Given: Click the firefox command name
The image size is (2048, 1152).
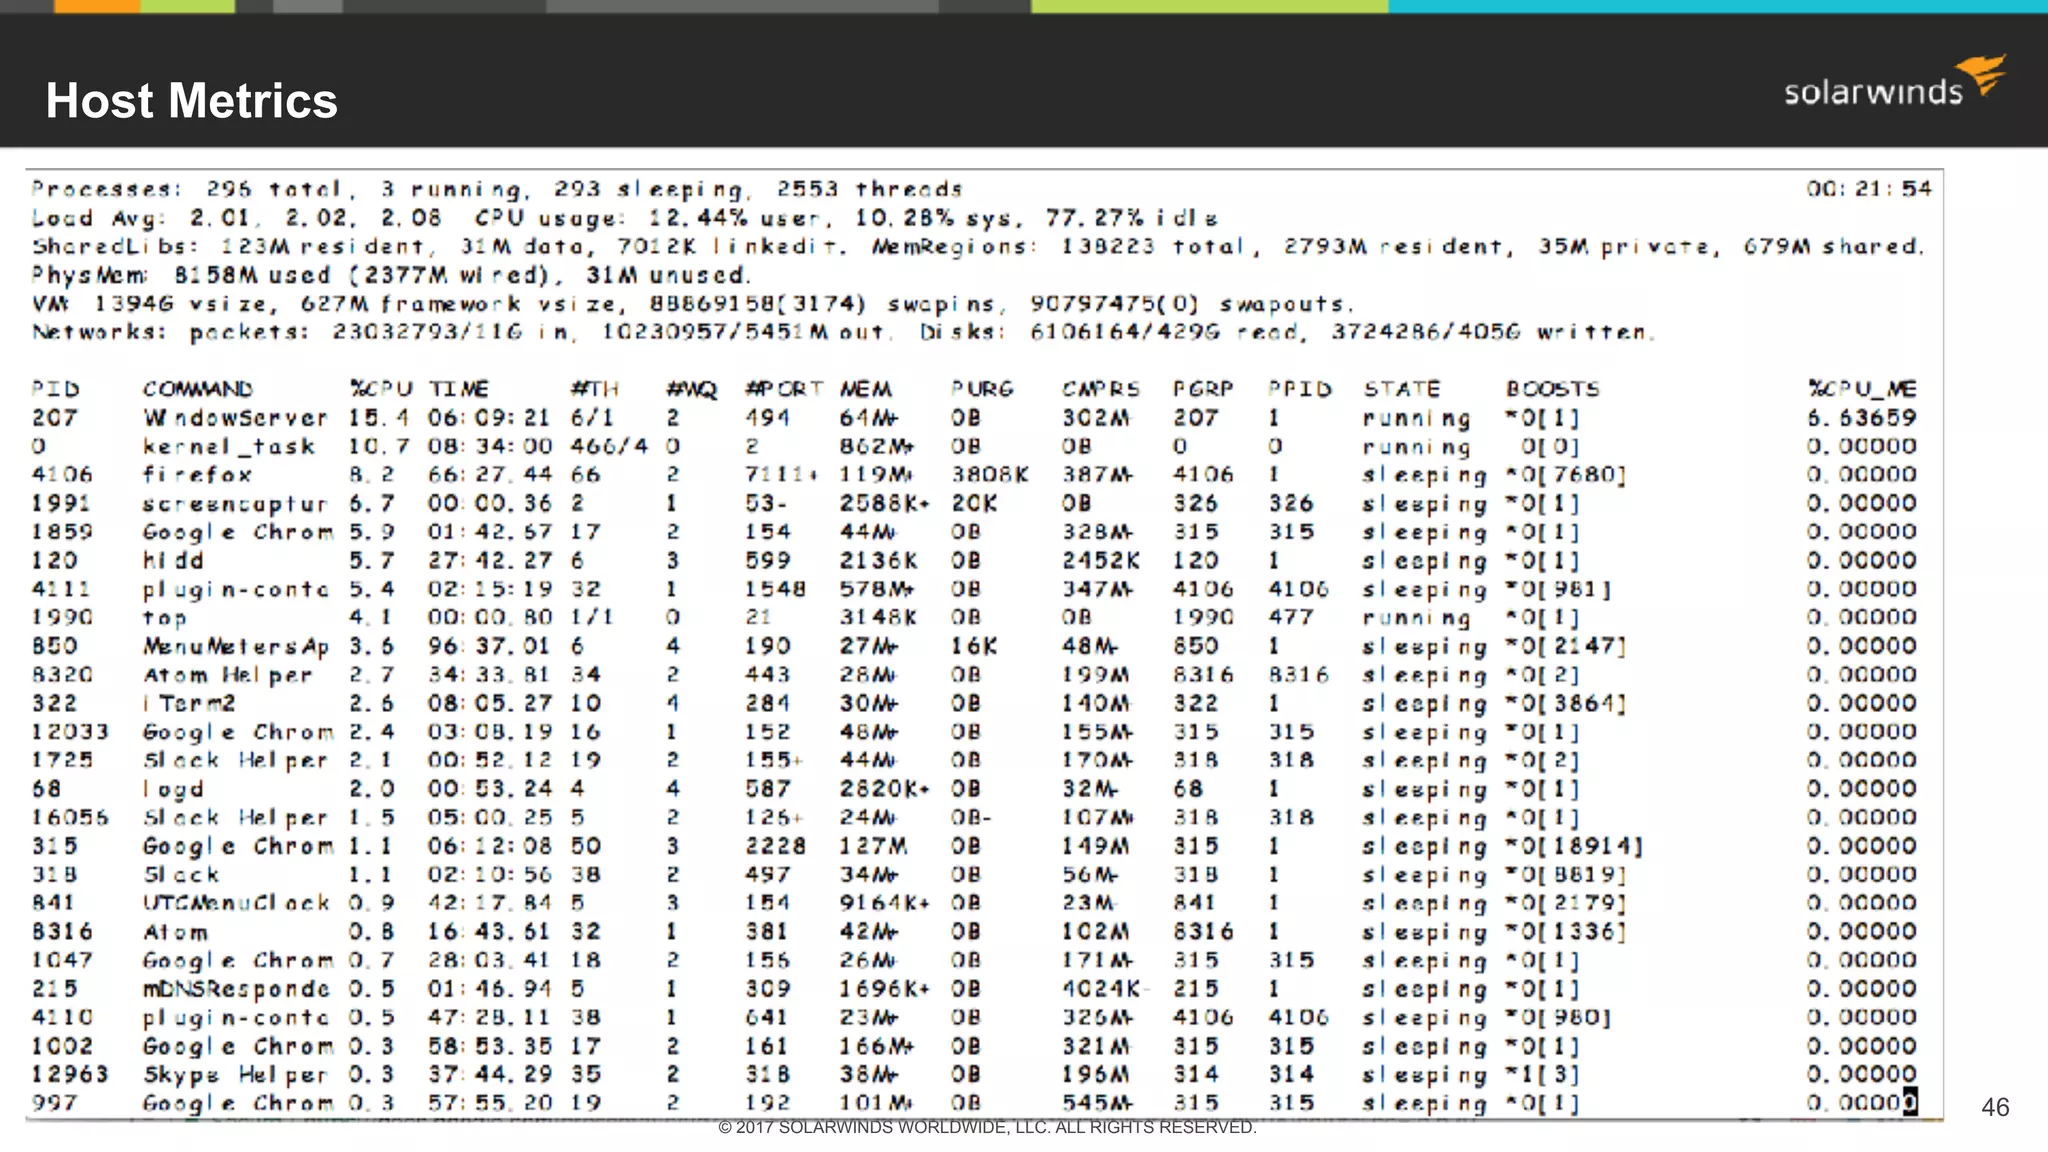Looking at the screenshot, I should (197, 475).
